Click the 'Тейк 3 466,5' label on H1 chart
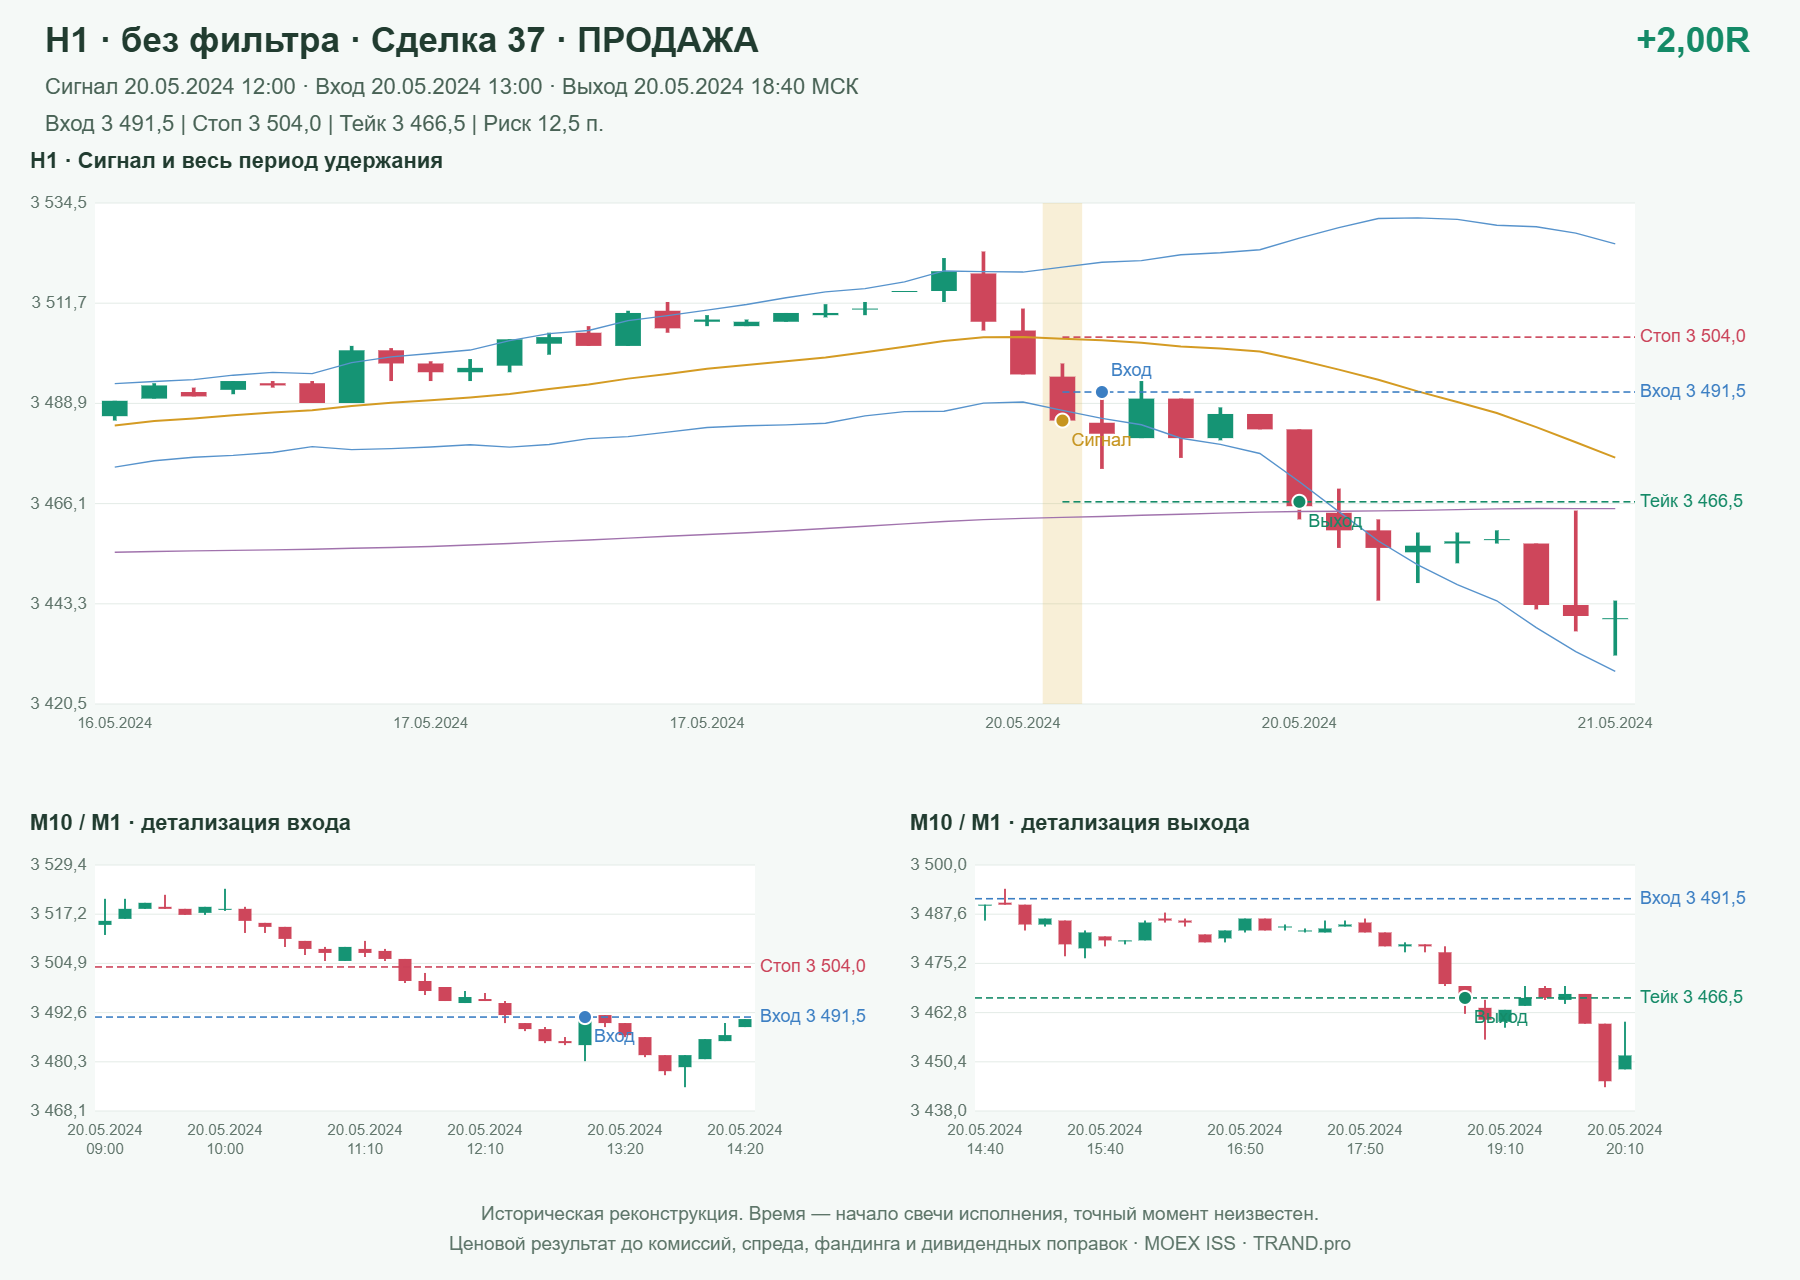Screen dimensions: 1800x1280 coord(1691,501)
